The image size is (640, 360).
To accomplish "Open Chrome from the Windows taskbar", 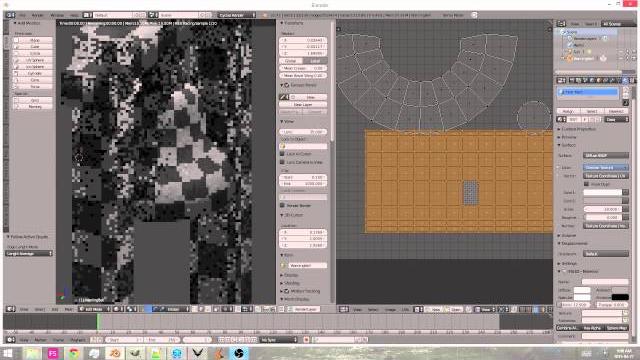I will coord(74,353).
